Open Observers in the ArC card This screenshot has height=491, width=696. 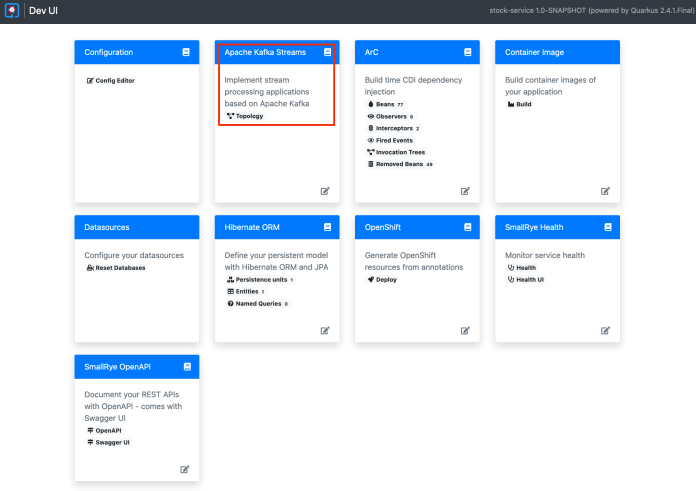tap(391, 116)
